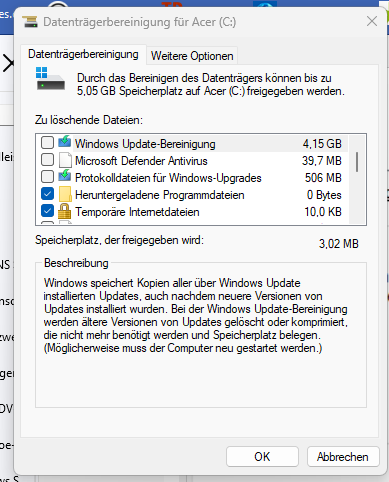Image resolution: width=389 pixels, height=482 pixels.
Task: Click the Abbrechen button
Action: click(x=343, y=457)
